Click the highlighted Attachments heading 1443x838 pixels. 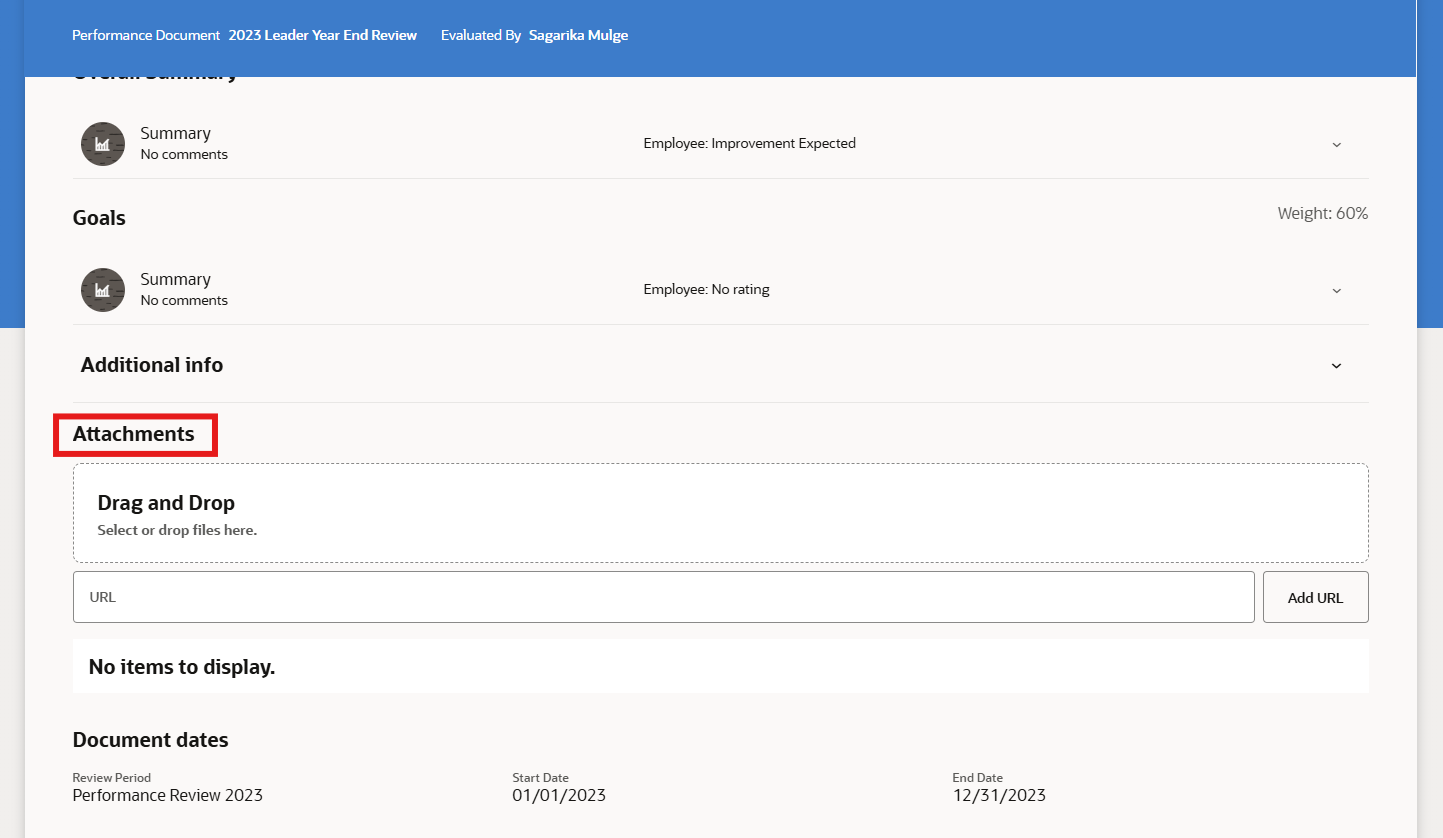coord(133,434)
